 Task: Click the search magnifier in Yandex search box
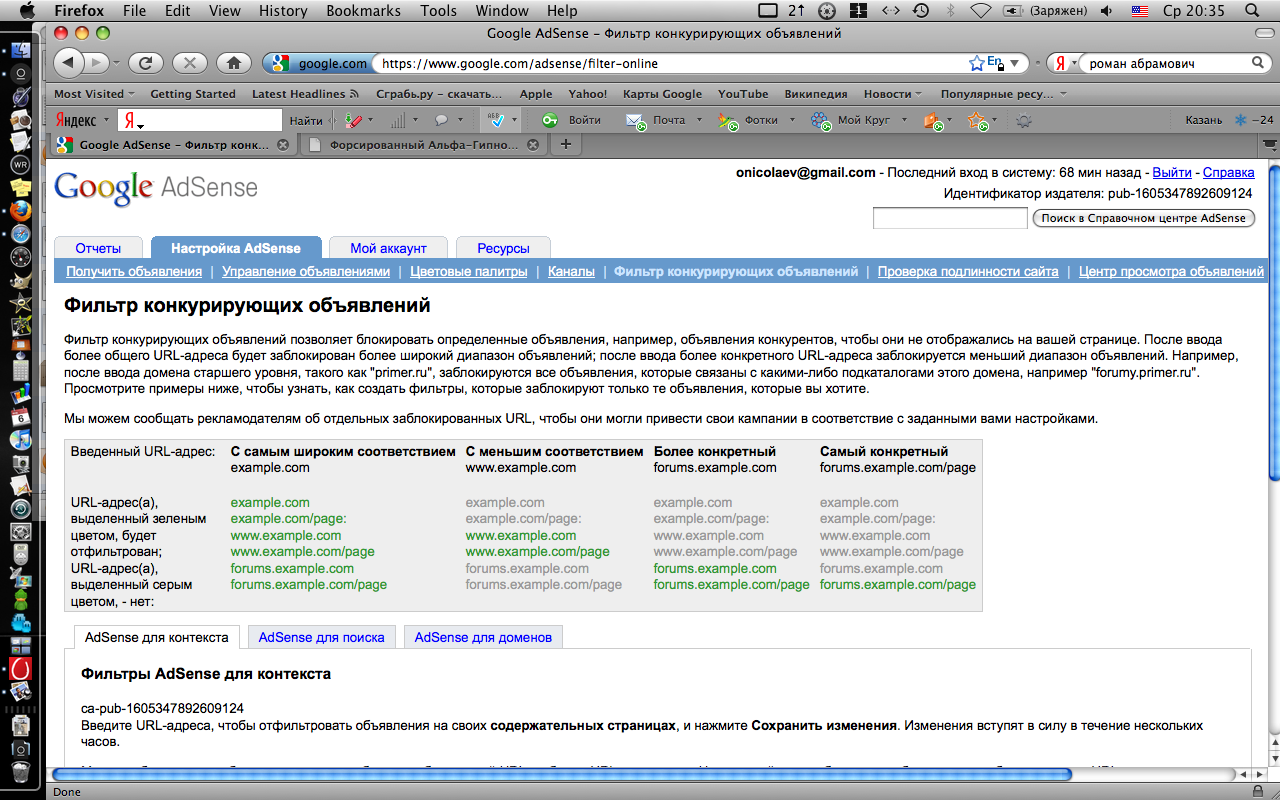pos(1258,63)
